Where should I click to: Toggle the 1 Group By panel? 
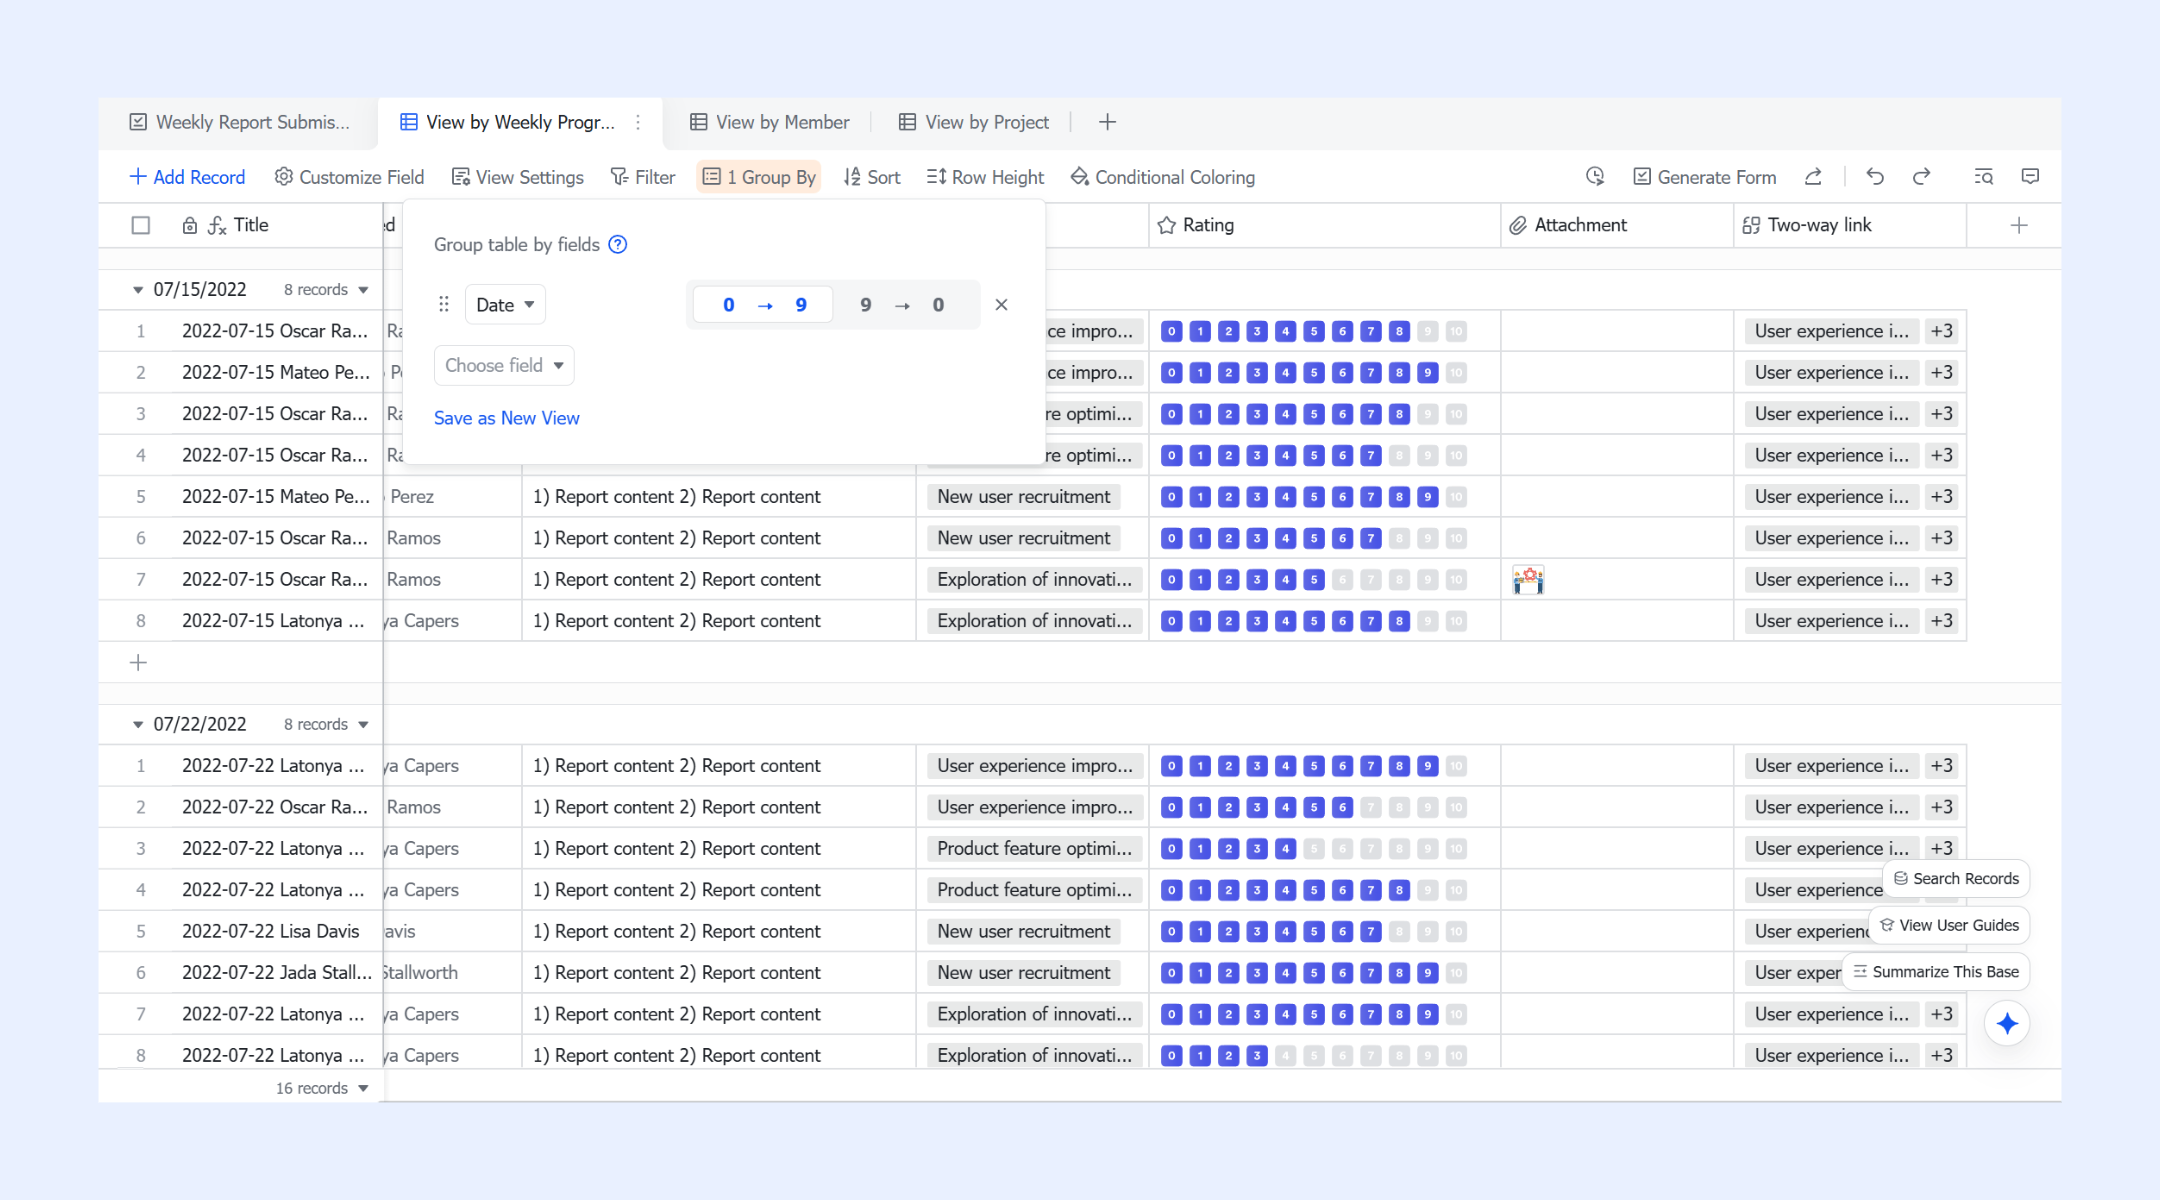point(759,177)
